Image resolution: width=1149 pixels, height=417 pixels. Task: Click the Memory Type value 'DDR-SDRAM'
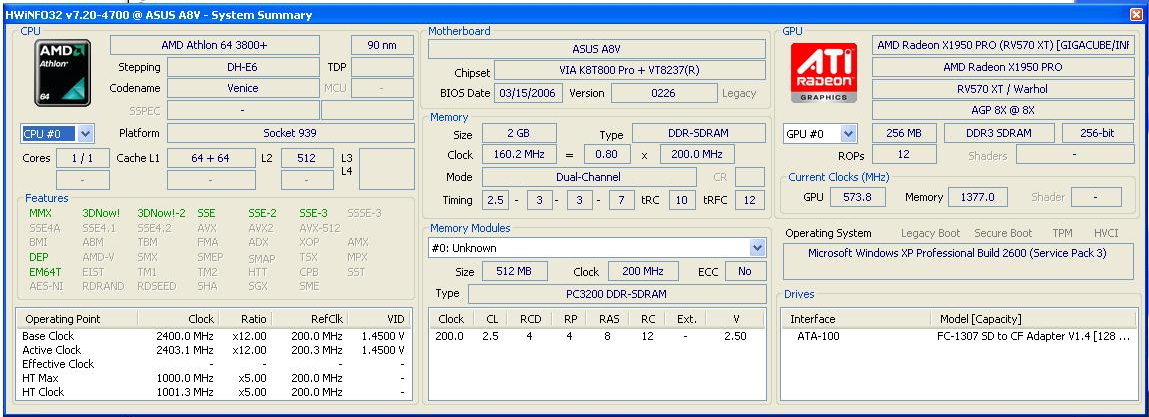698,133
